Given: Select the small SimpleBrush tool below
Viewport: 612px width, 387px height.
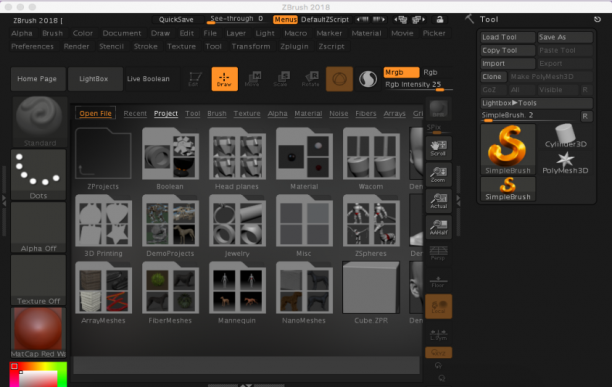Looking at the screenshot, I should click(x=507, y=189).
